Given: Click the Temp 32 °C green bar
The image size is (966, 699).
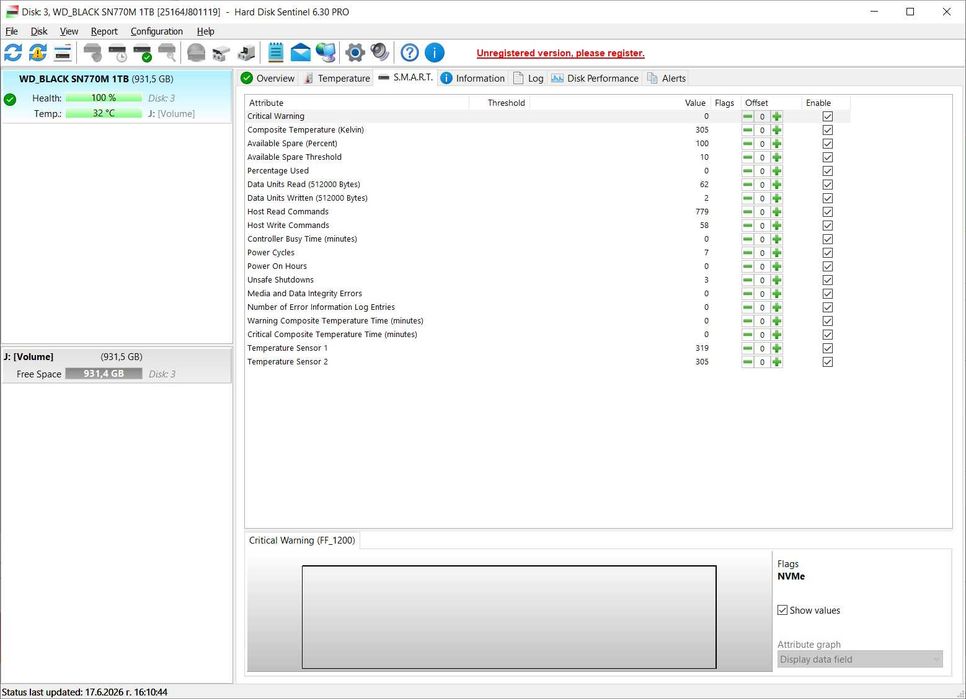Looking at the screenshot, I should point(104,113).
